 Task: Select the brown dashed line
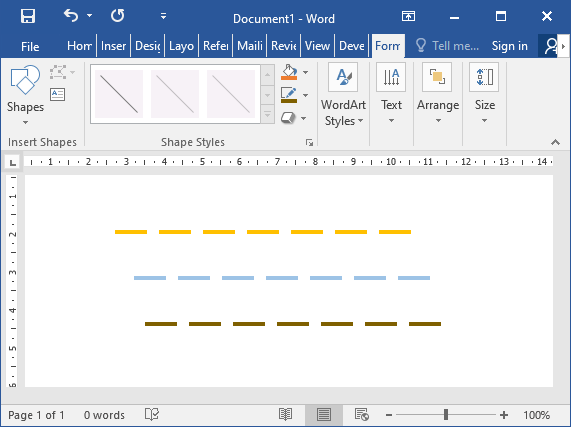293,324
